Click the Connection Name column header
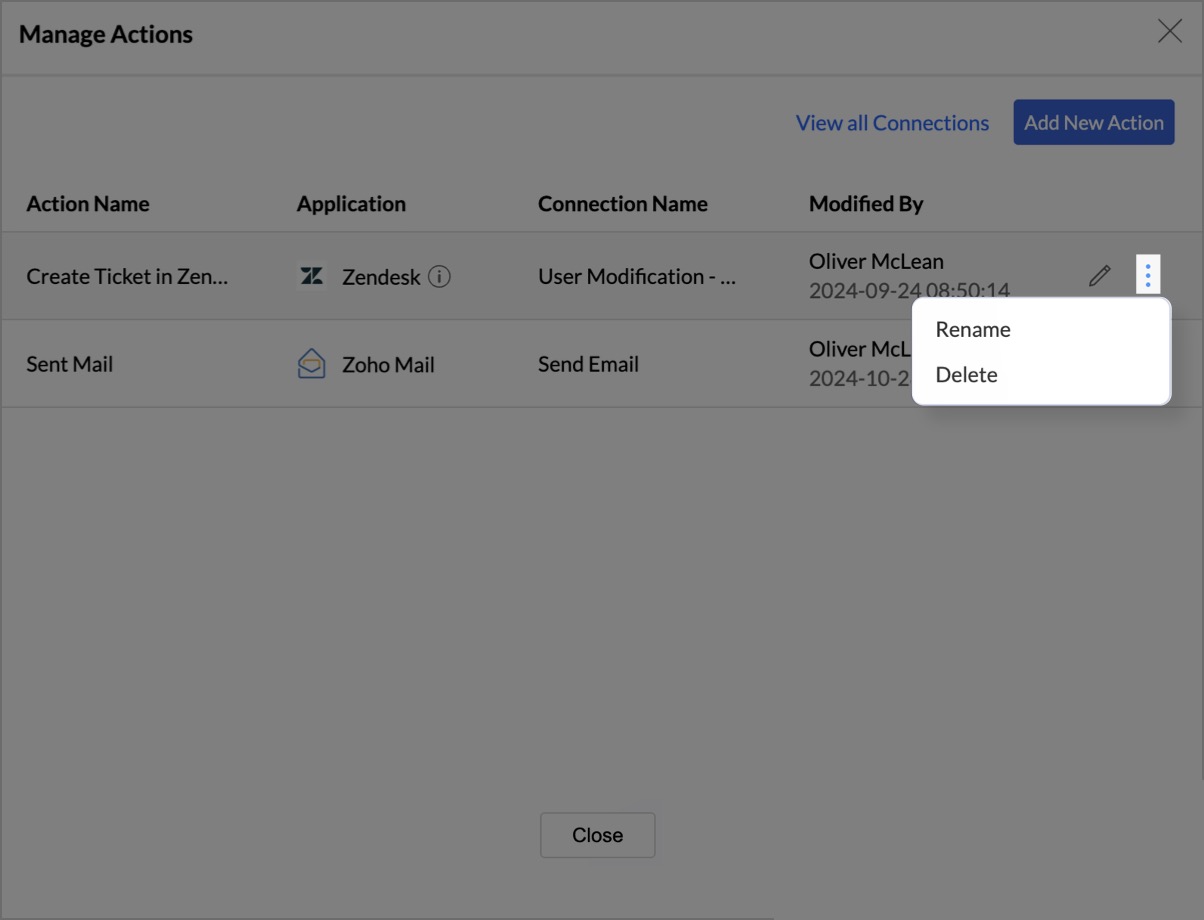Screen dimensions: 1204x920 pyautogui.click(x=622, y=204)
